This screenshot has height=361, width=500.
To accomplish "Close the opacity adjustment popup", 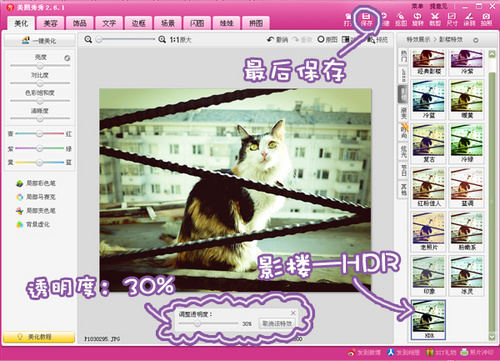I will click(x=293, y=313).
